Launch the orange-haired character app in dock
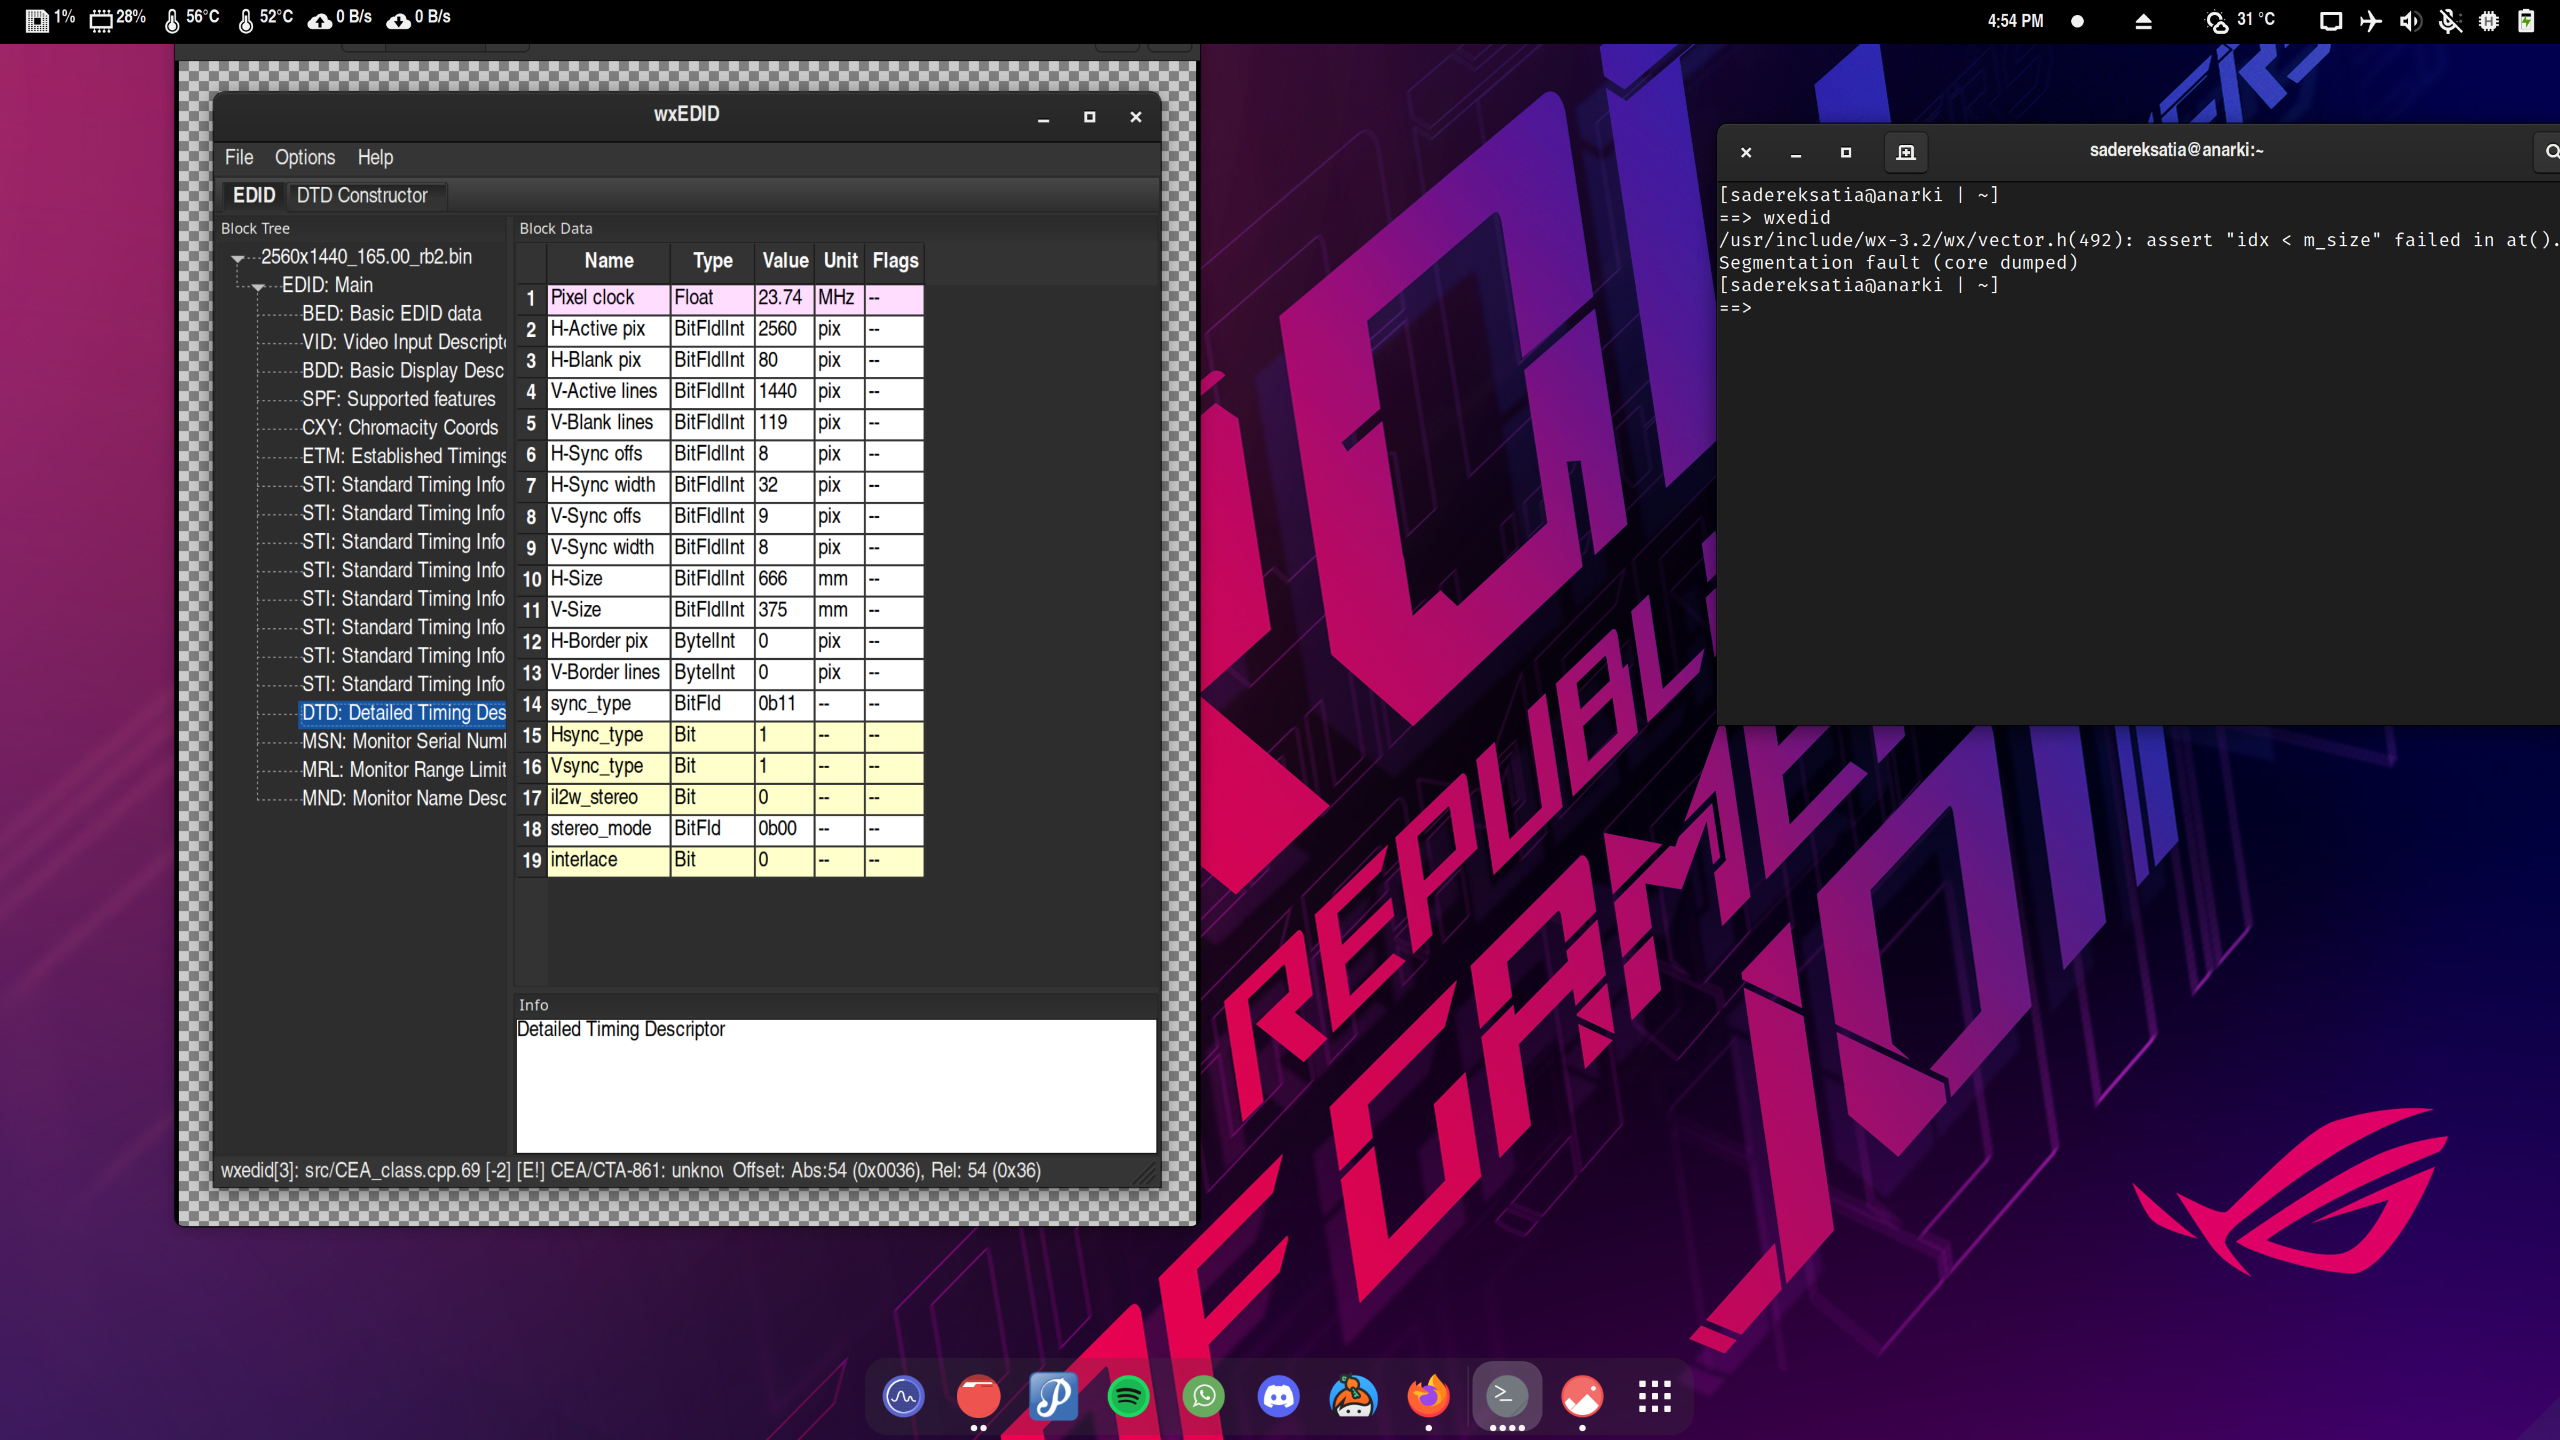The image size is (2560, 1440). pyautogui.click(x=1353, y=1396)
